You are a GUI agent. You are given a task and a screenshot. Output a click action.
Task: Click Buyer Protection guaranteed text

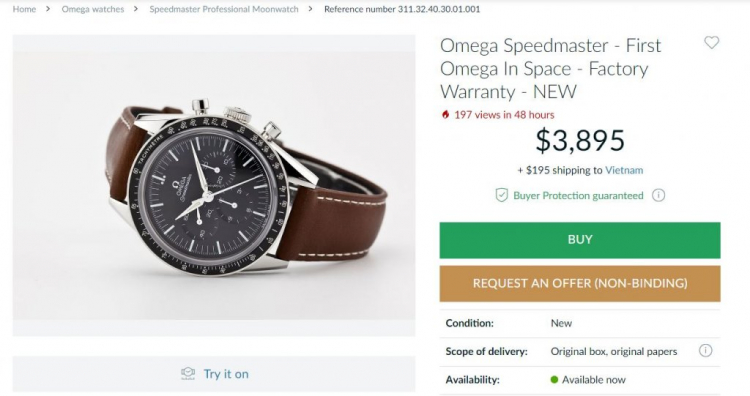[x=578, y=196]
